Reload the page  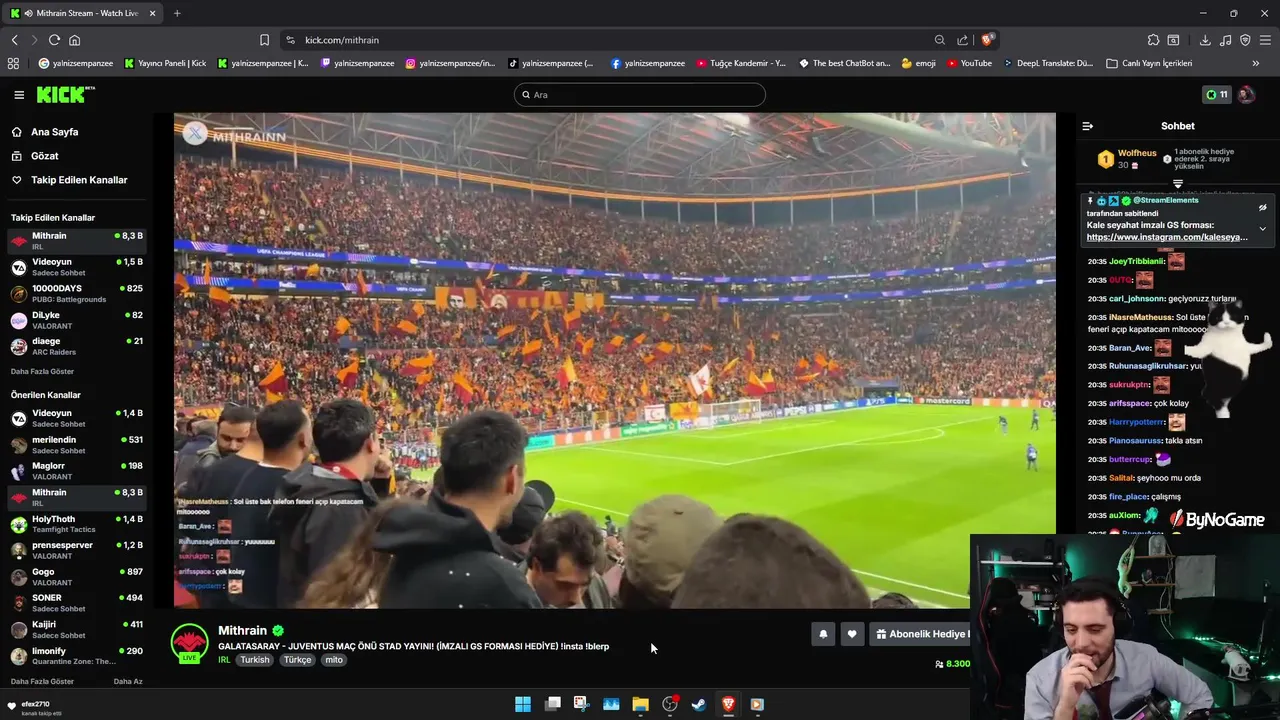click(54, 40)
